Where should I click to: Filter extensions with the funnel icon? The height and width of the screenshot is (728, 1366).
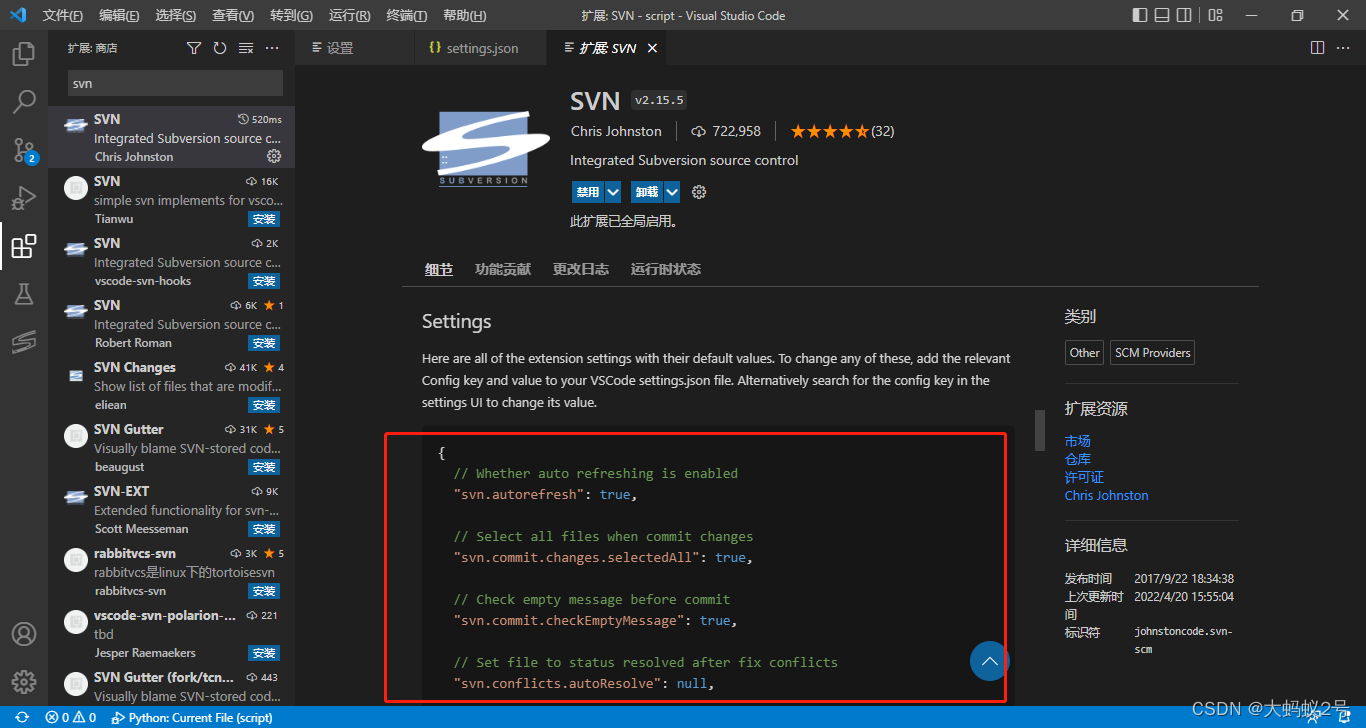tap(194, 48)
